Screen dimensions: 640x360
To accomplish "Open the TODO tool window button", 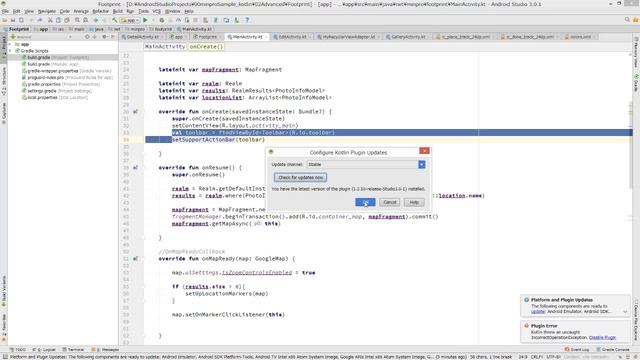I will (x=18, y=350).
